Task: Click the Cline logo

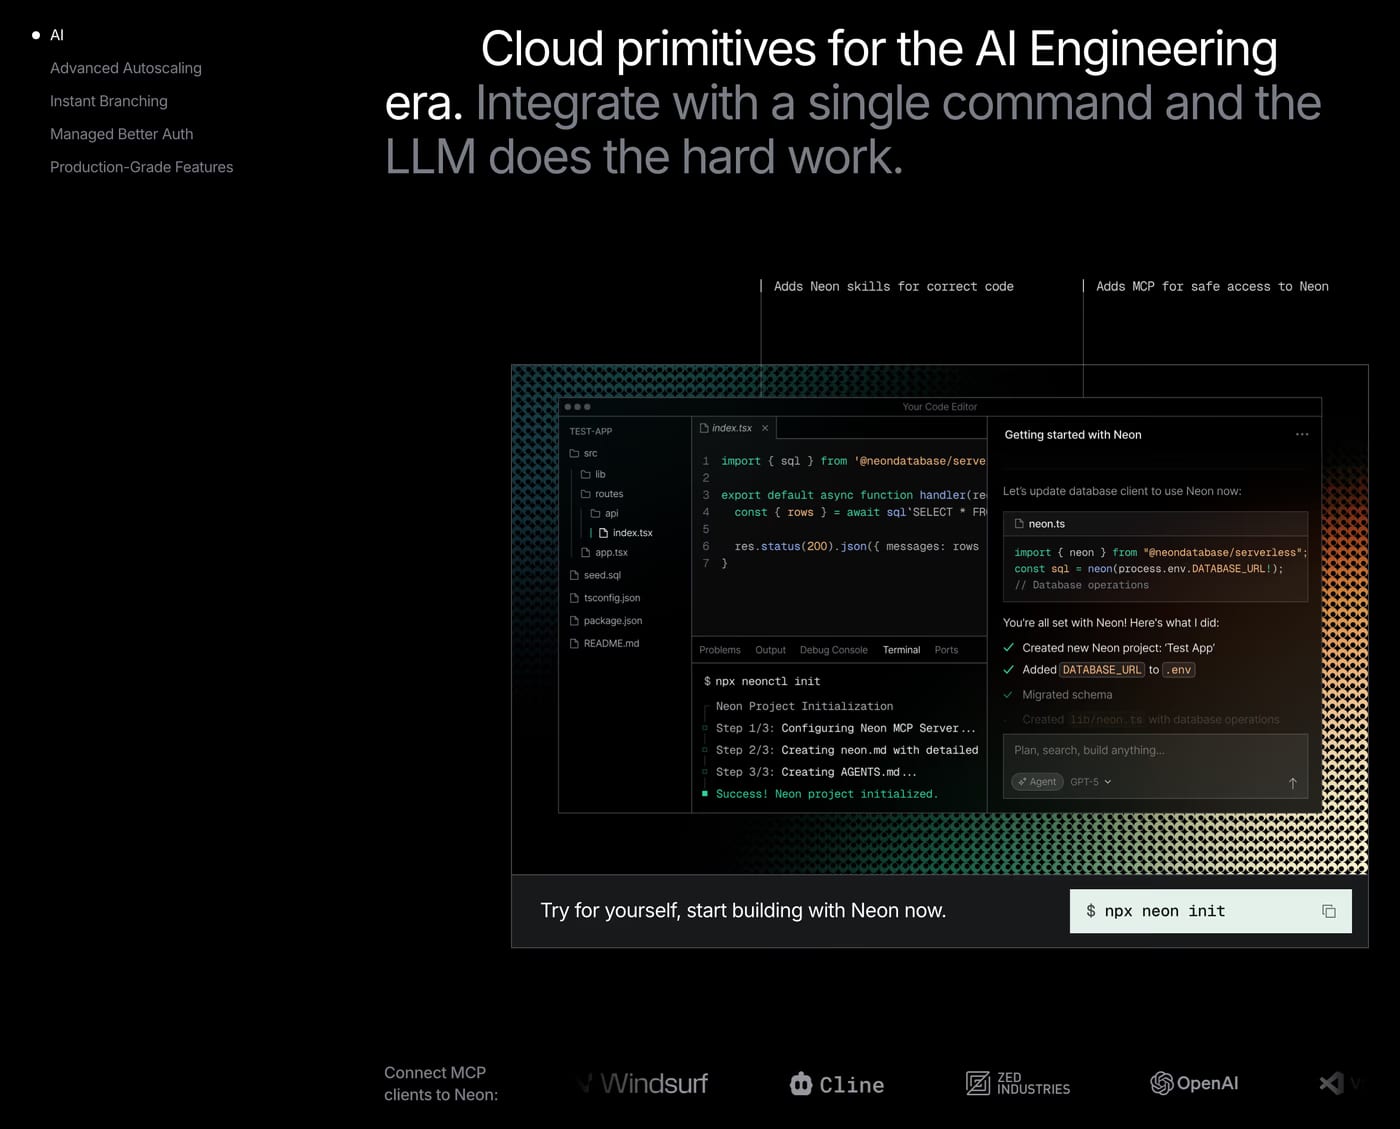Action: tap(837, 1084)
